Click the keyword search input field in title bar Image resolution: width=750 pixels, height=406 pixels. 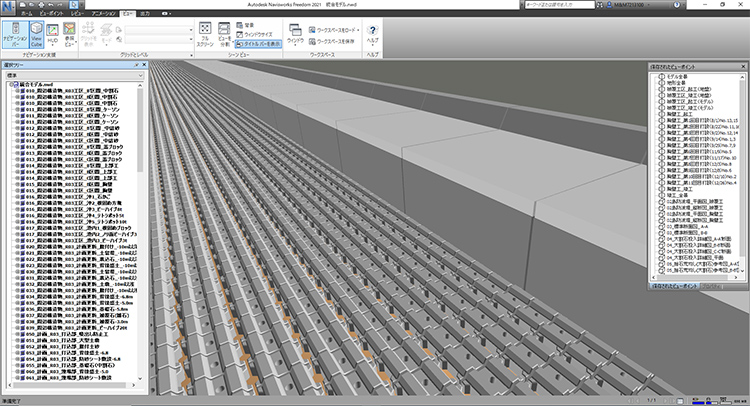(x=559, y=4)
